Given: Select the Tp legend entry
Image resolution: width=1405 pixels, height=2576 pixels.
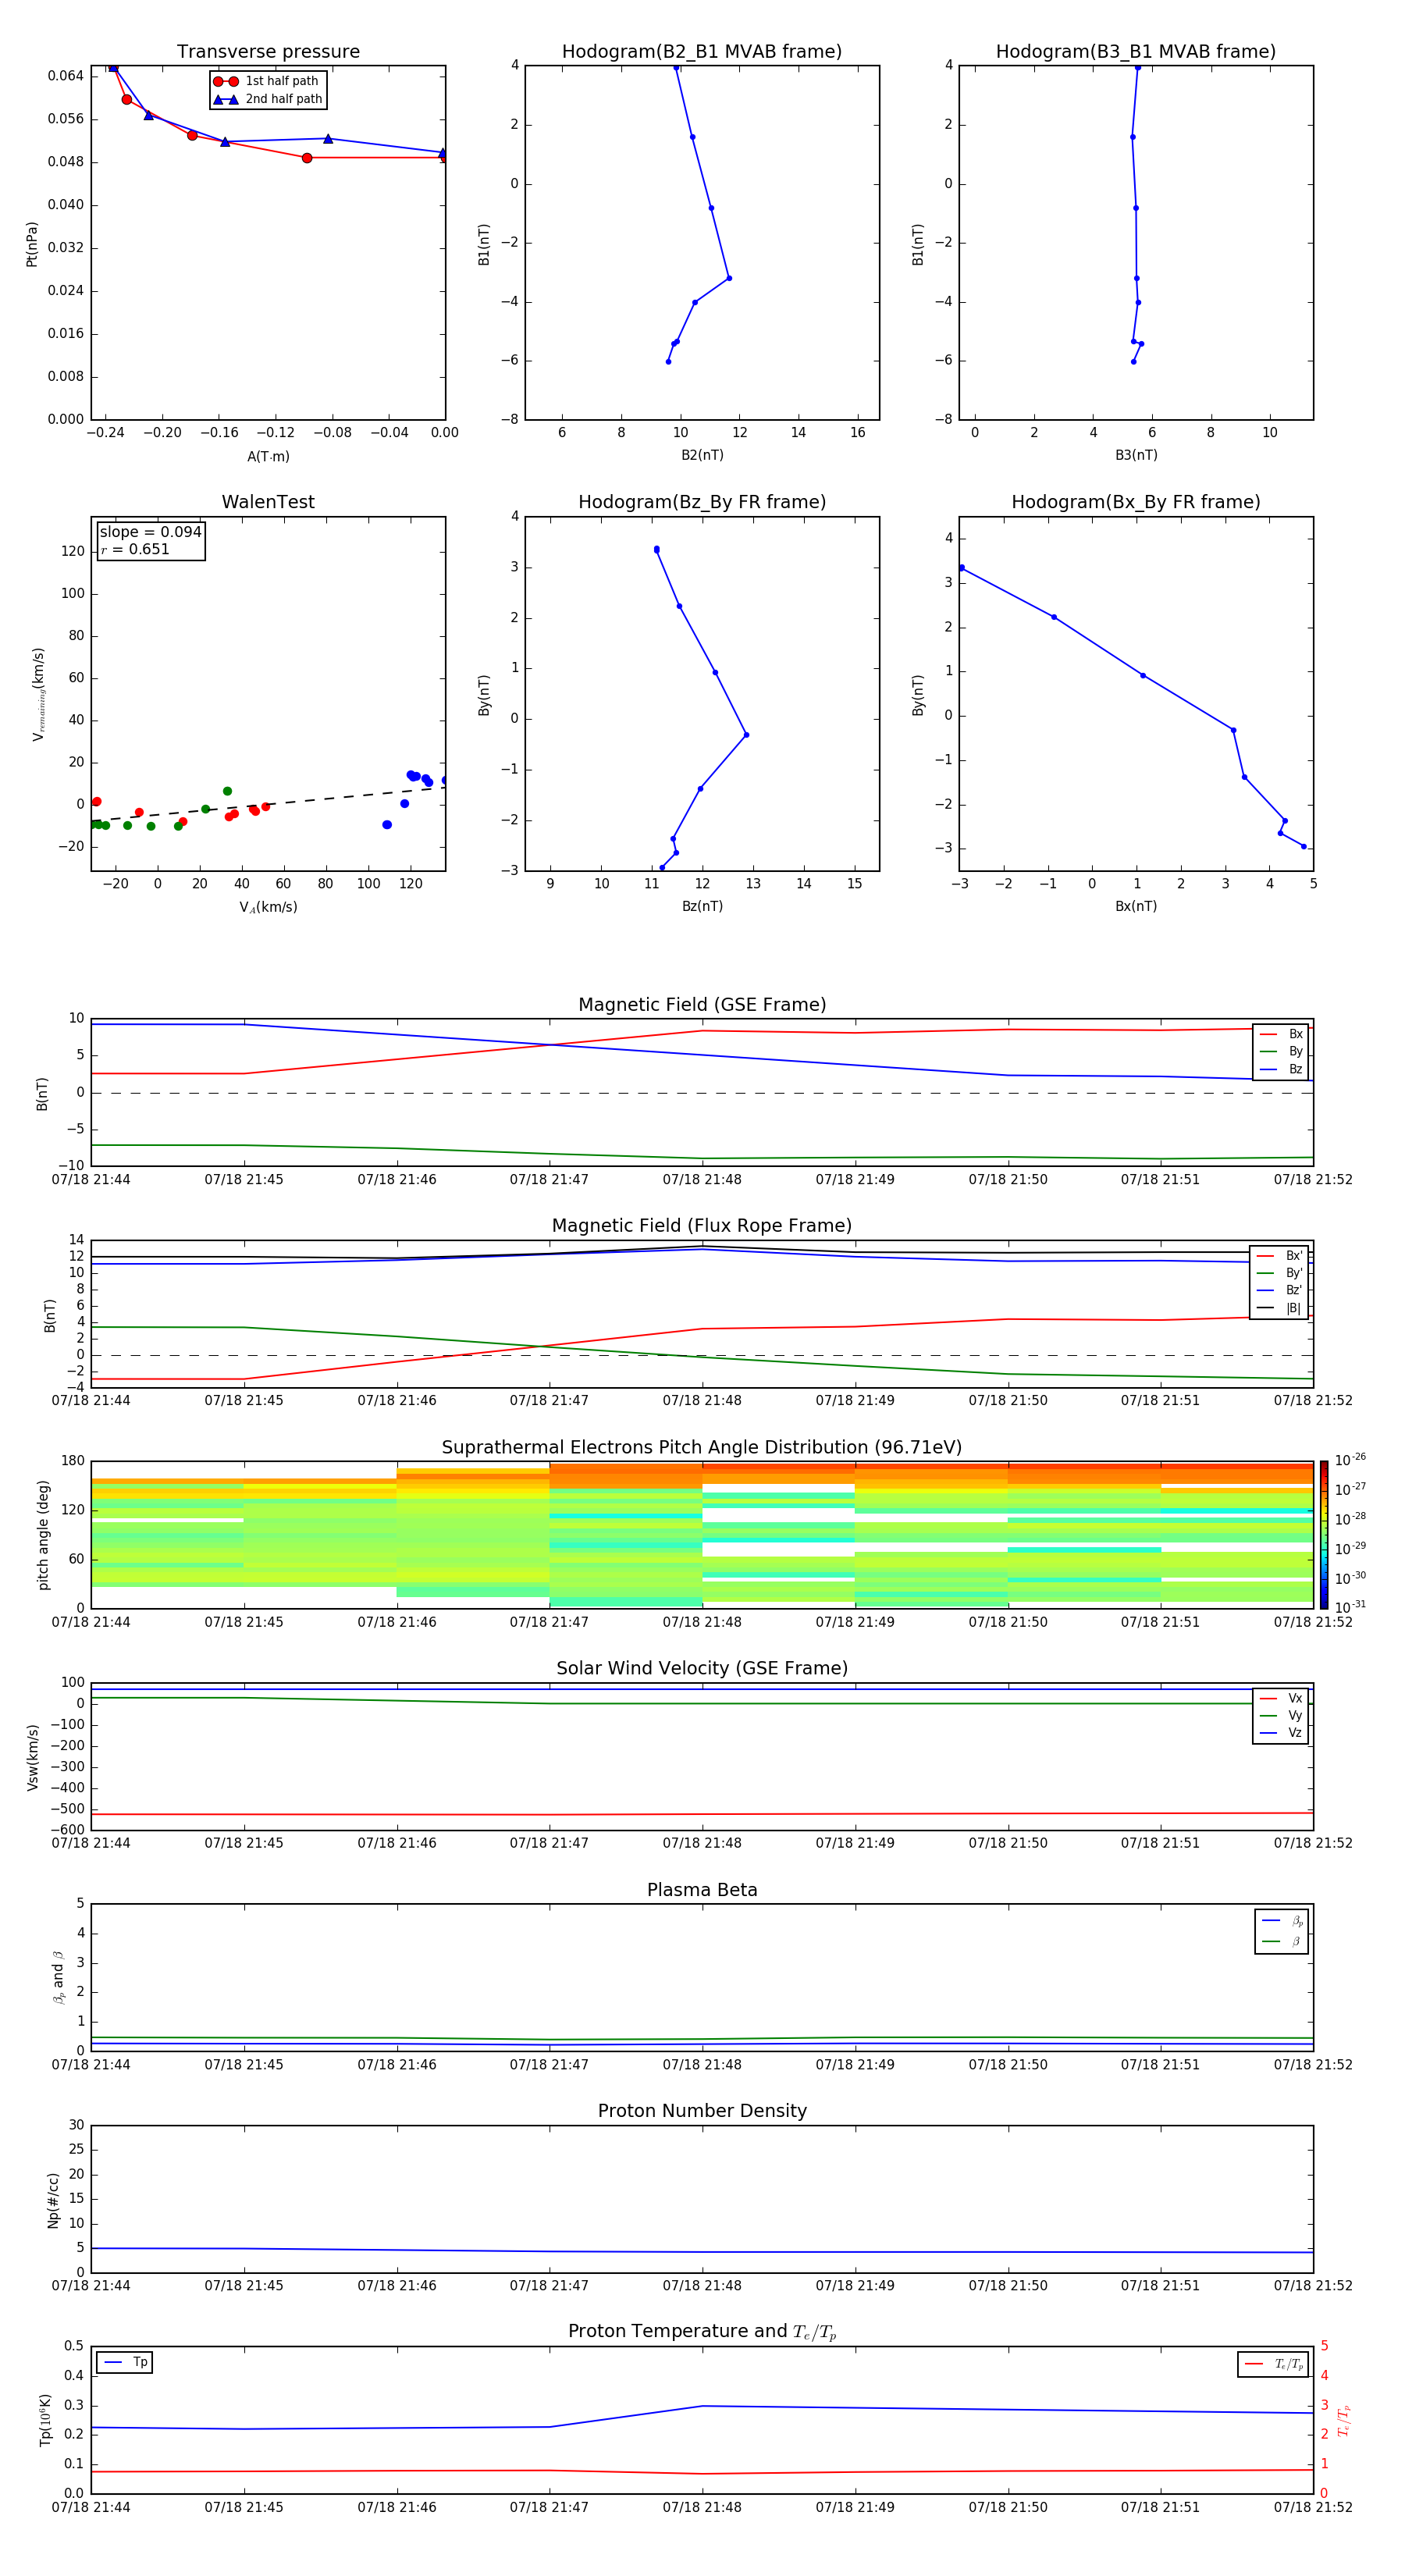Looking at the screenshot, I should coord(125,2362).
